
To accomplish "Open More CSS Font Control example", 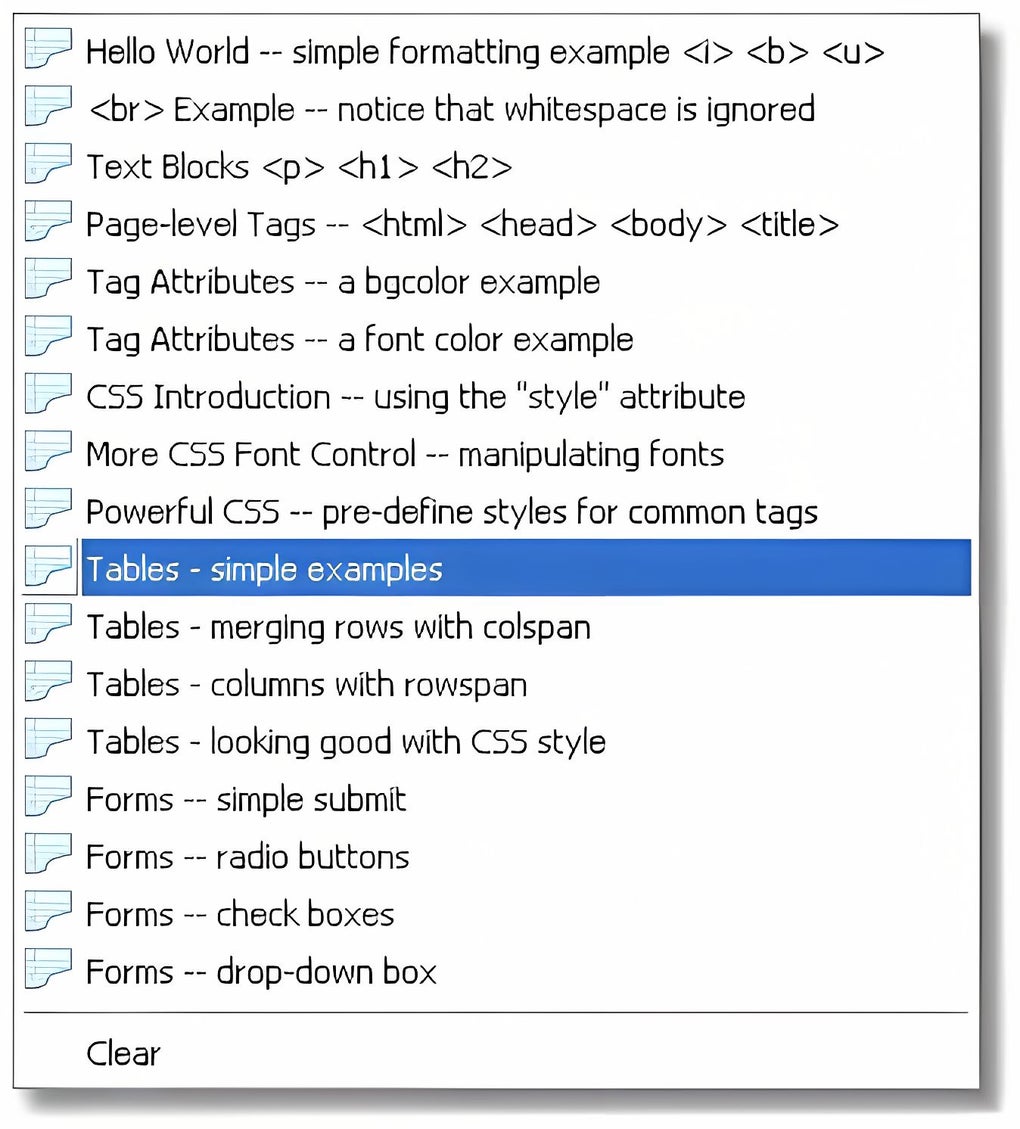I will (405, 454).
